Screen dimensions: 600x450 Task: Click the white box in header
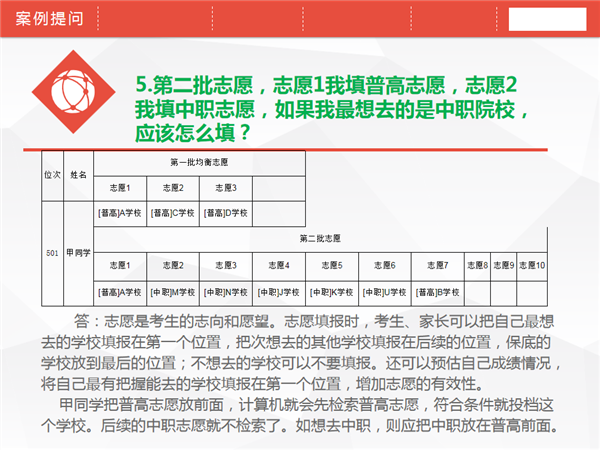pyautogui.click(x=547, y=19)
